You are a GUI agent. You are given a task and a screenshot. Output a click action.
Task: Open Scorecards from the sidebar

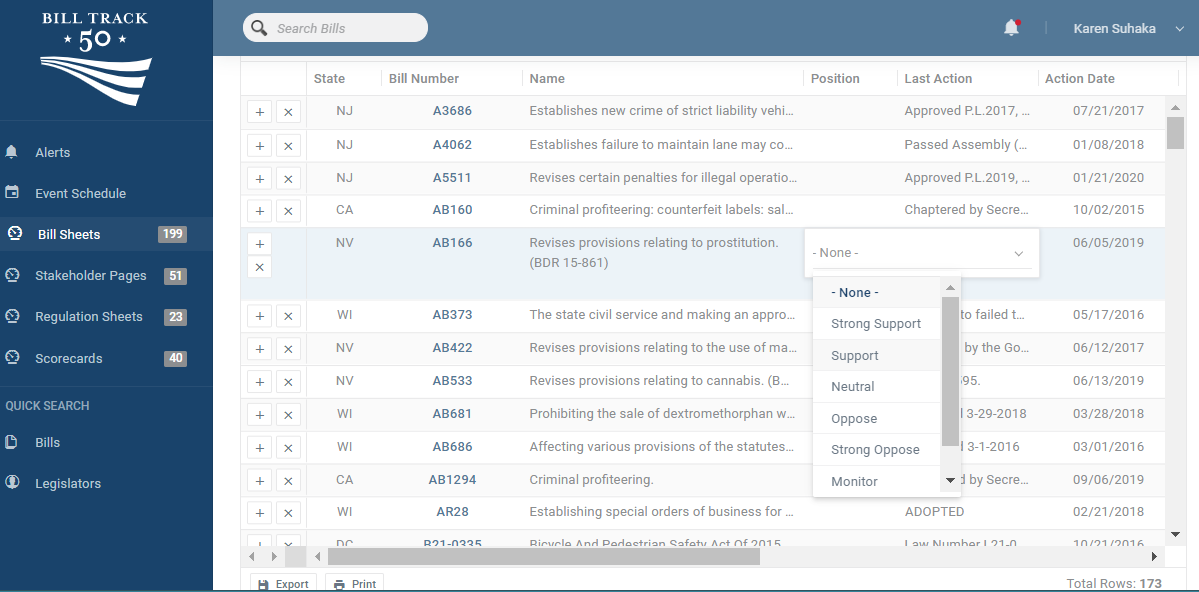pos(68,358)
